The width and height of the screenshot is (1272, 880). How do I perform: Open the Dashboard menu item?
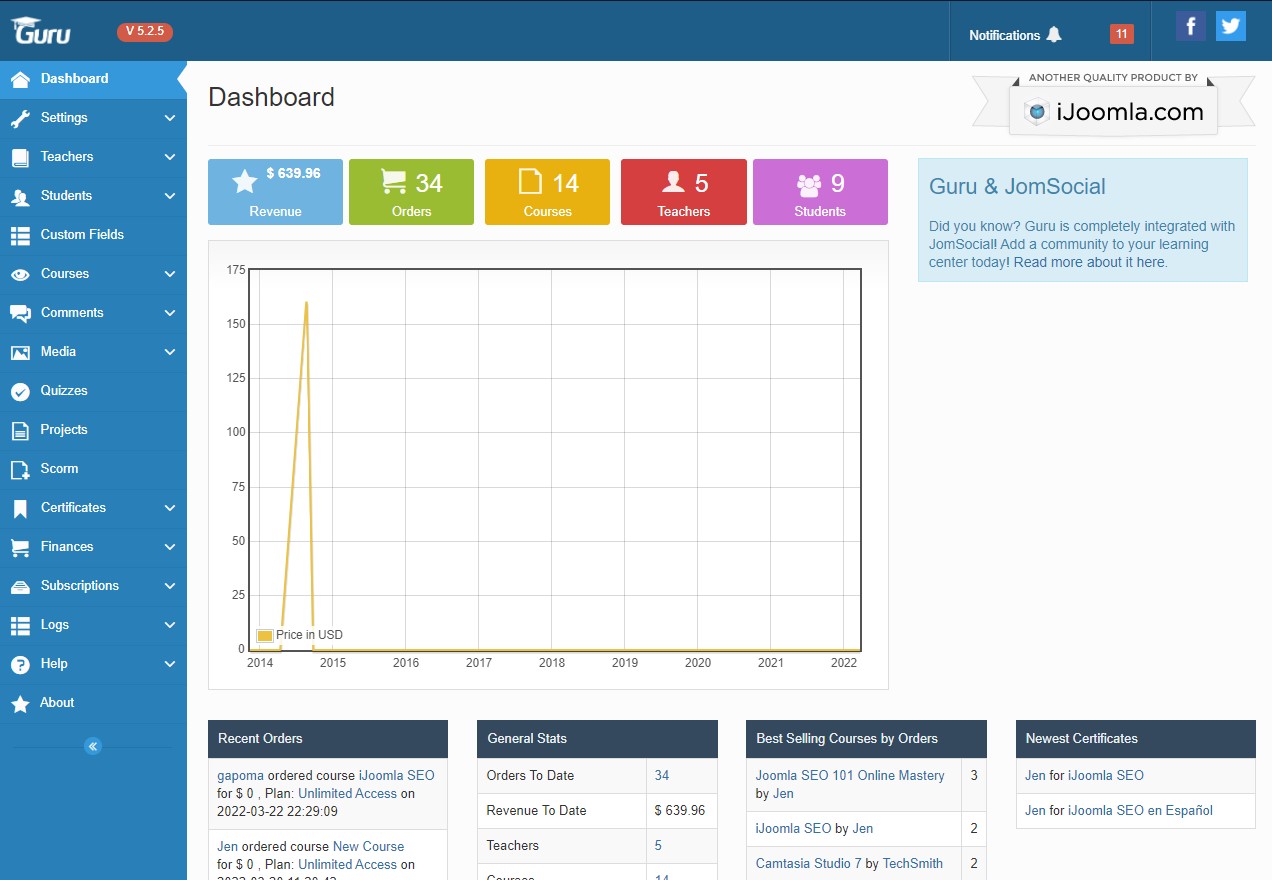(93, 79)
